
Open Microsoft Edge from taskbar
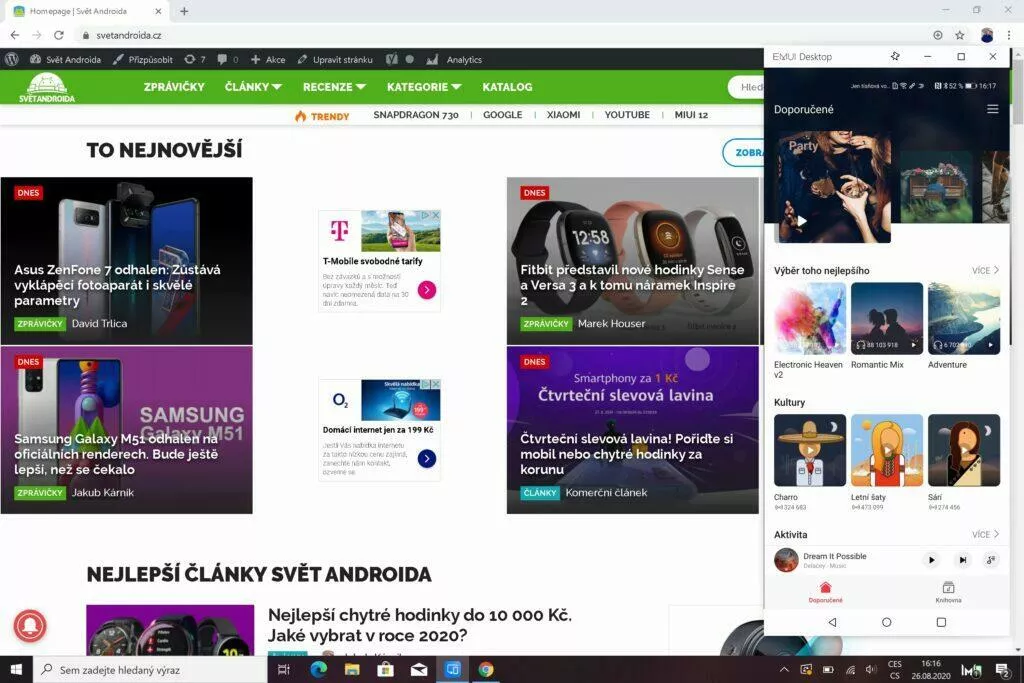(x=318, y=669)
